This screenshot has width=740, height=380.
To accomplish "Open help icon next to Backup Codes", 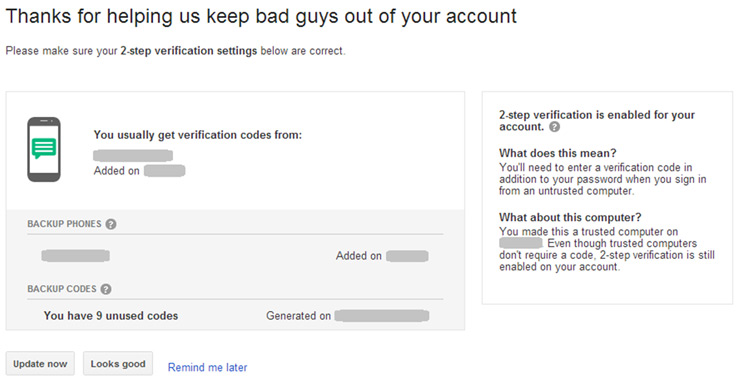I will 106,289.
